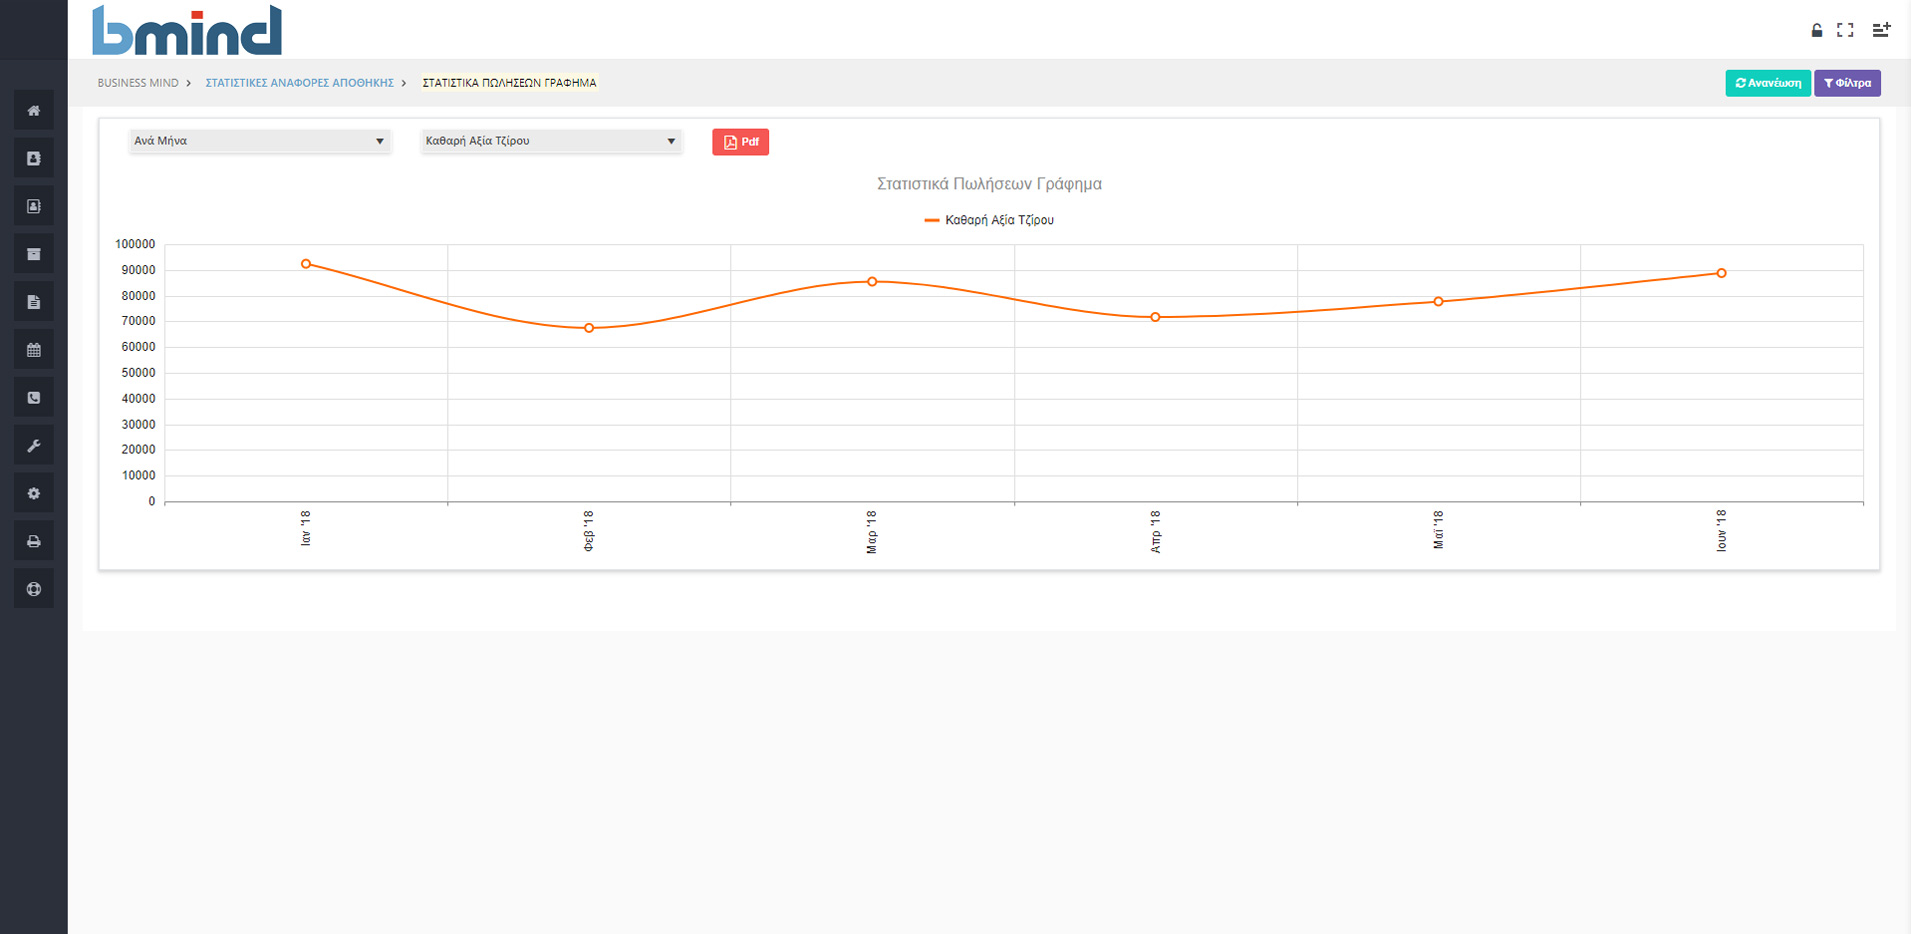Click the Μαϊ '18 data point
Screen dimensions: 1911x934
[x=1438, y=301]
